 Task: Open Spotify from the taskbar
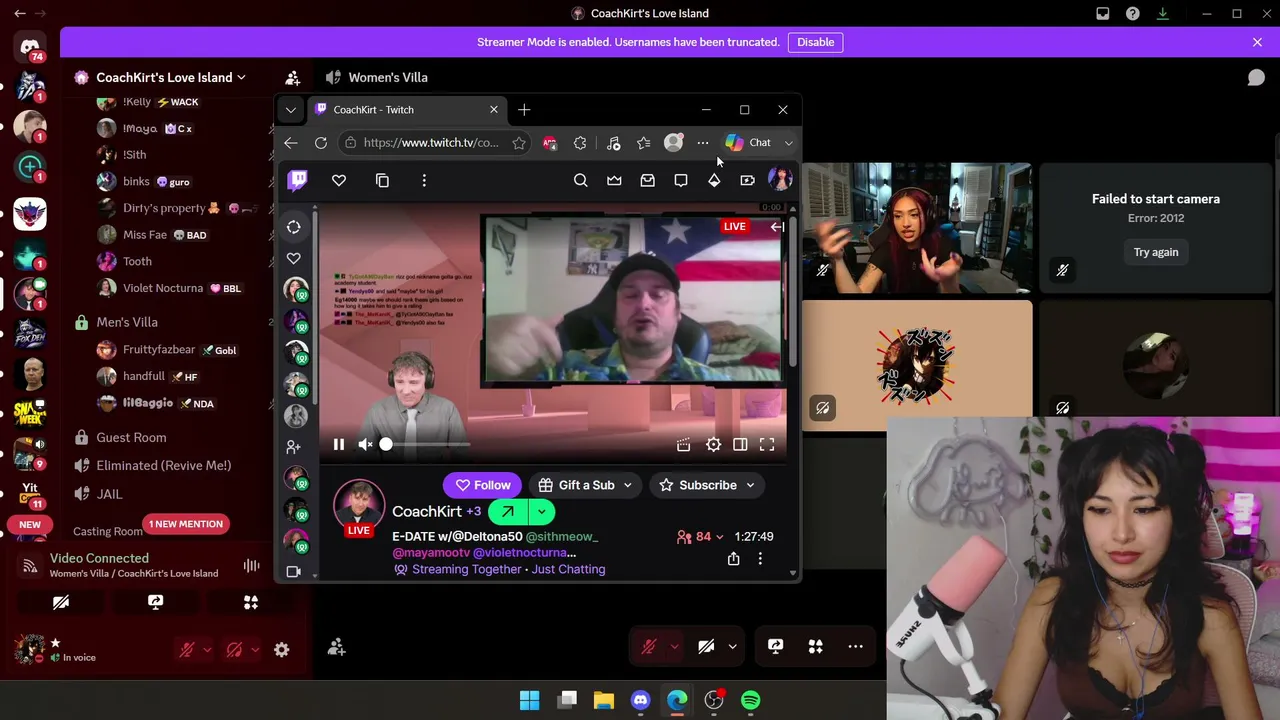[x=750, y=700]
